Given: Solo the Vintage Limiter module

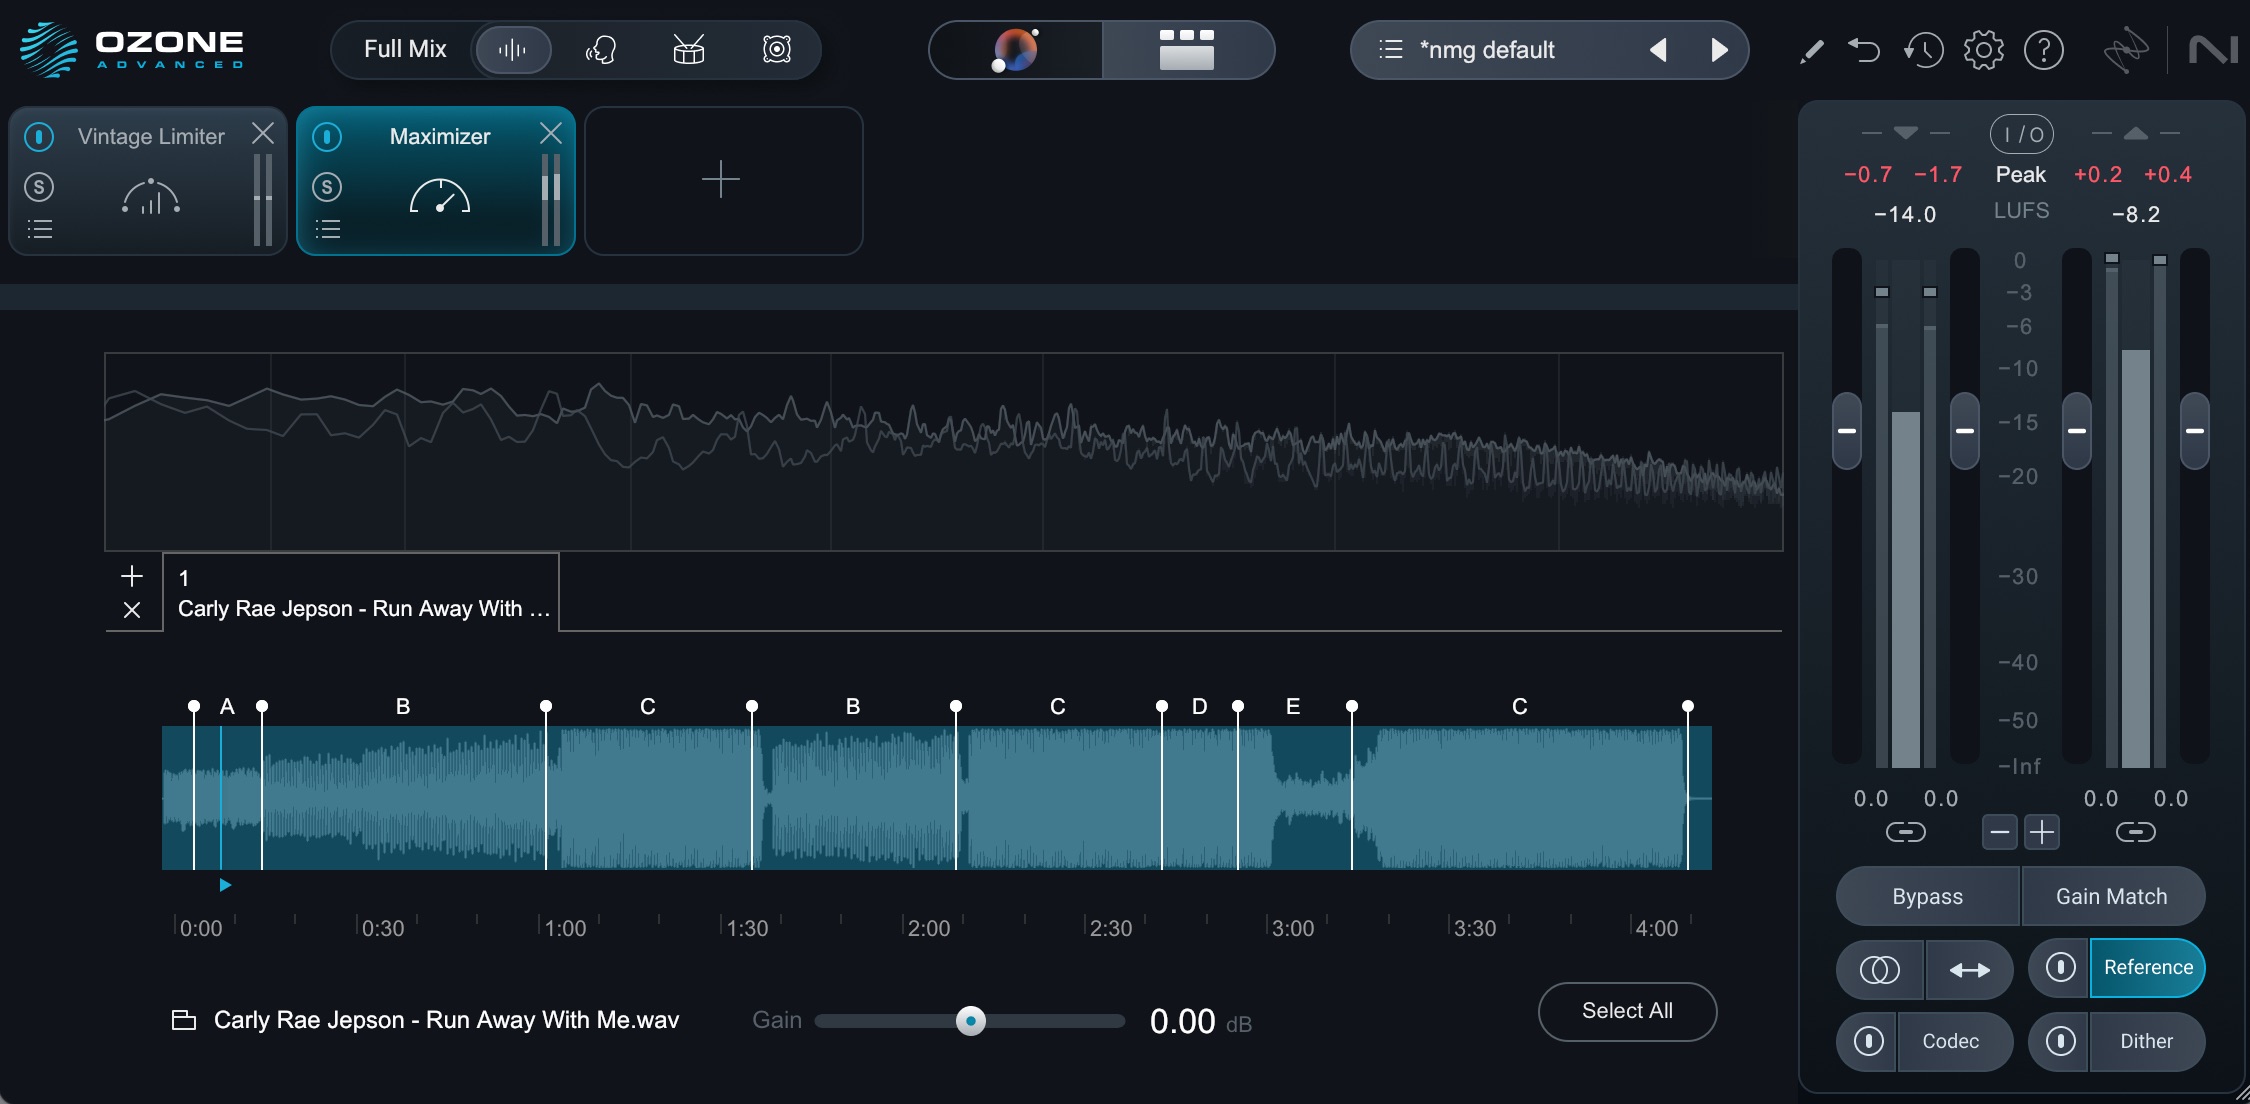Looking at the screenshot, I should tap(39, 187).
